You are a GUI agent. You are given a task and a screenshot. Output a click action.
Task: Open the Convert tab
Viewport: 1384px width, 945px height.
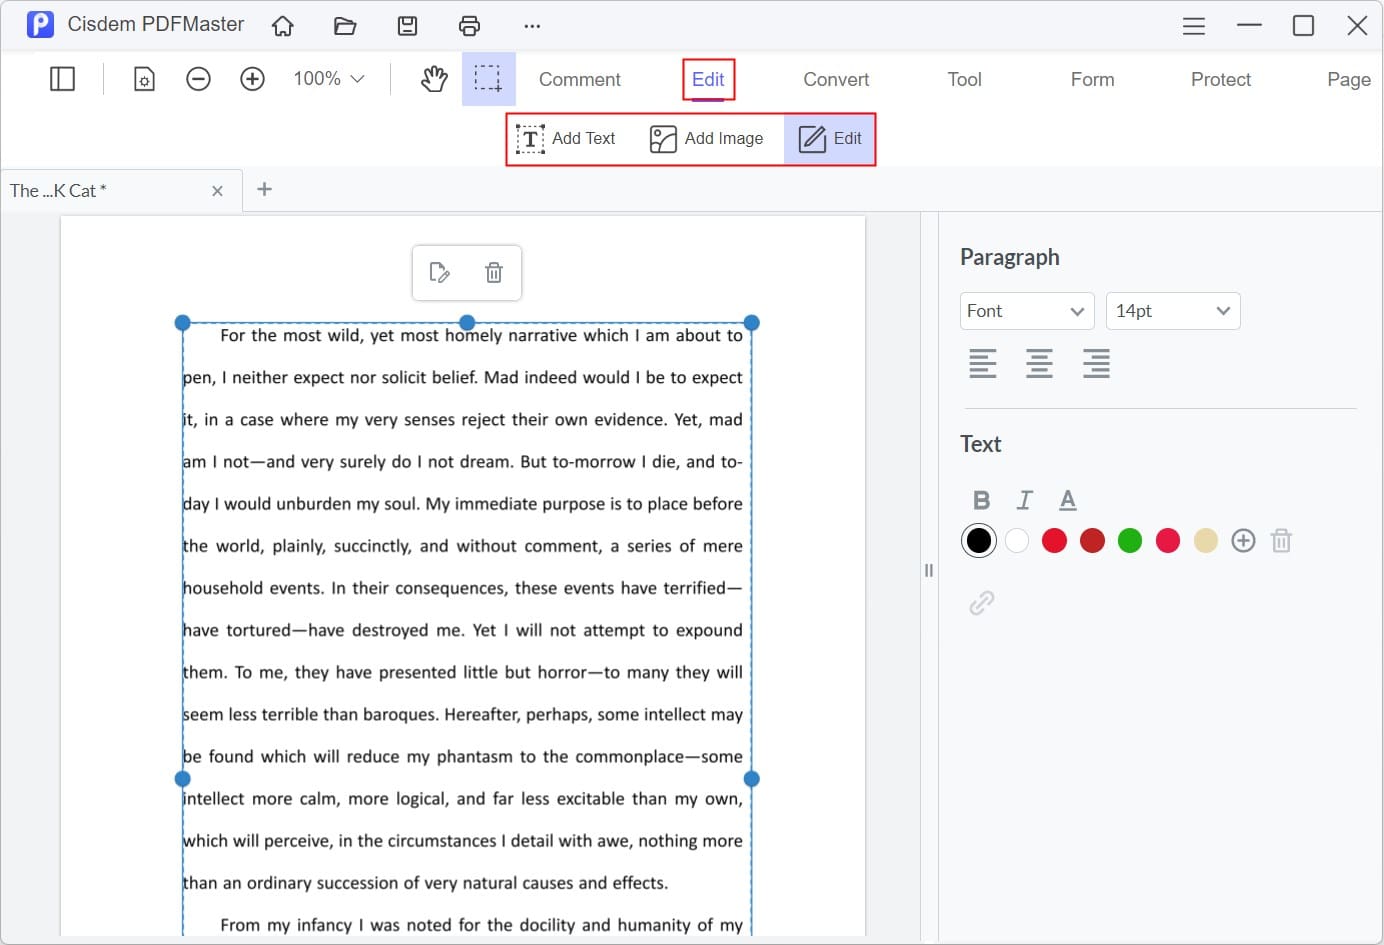coord(836,80)
